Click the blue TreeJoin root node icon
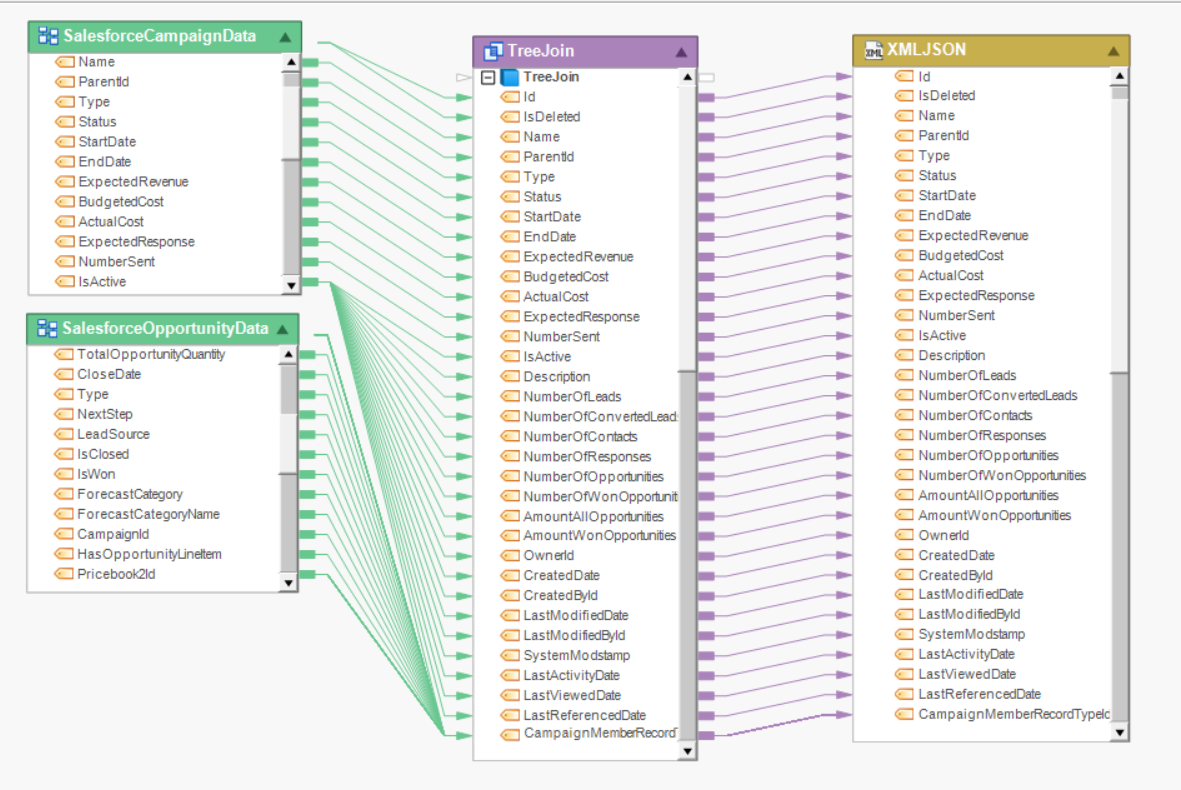1181x790 pixels. 510,77
